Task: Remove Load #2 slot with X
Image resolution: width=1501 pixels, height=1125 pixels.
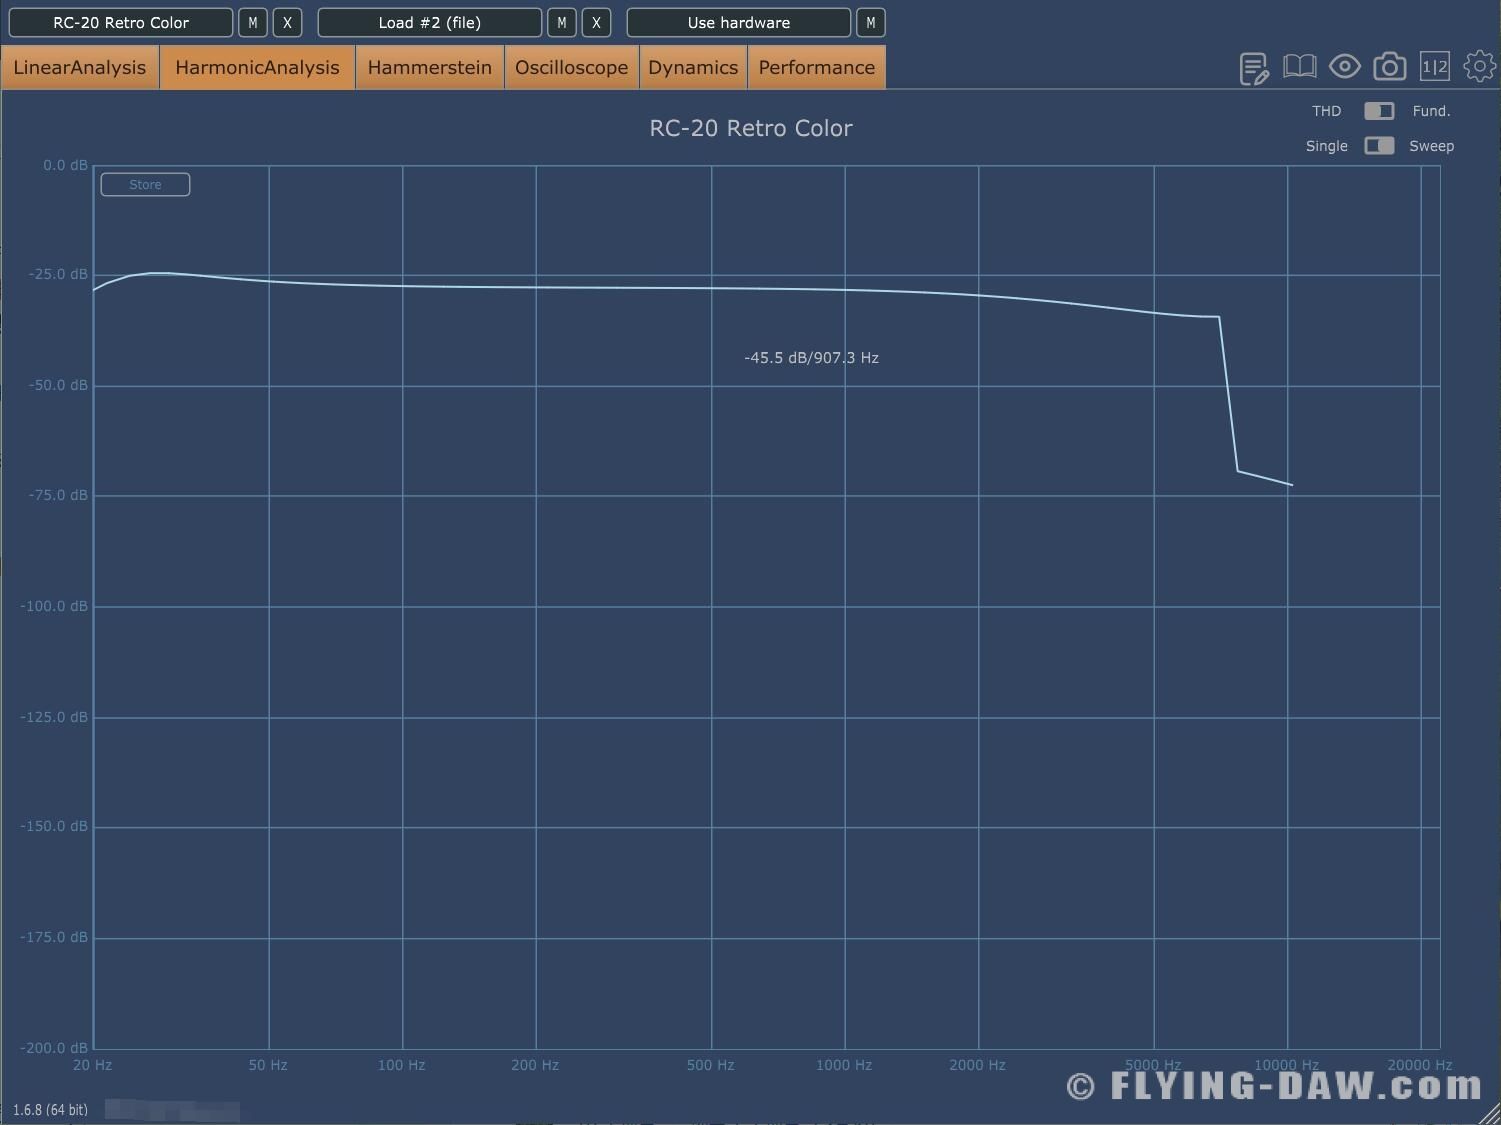Action: 597,22
